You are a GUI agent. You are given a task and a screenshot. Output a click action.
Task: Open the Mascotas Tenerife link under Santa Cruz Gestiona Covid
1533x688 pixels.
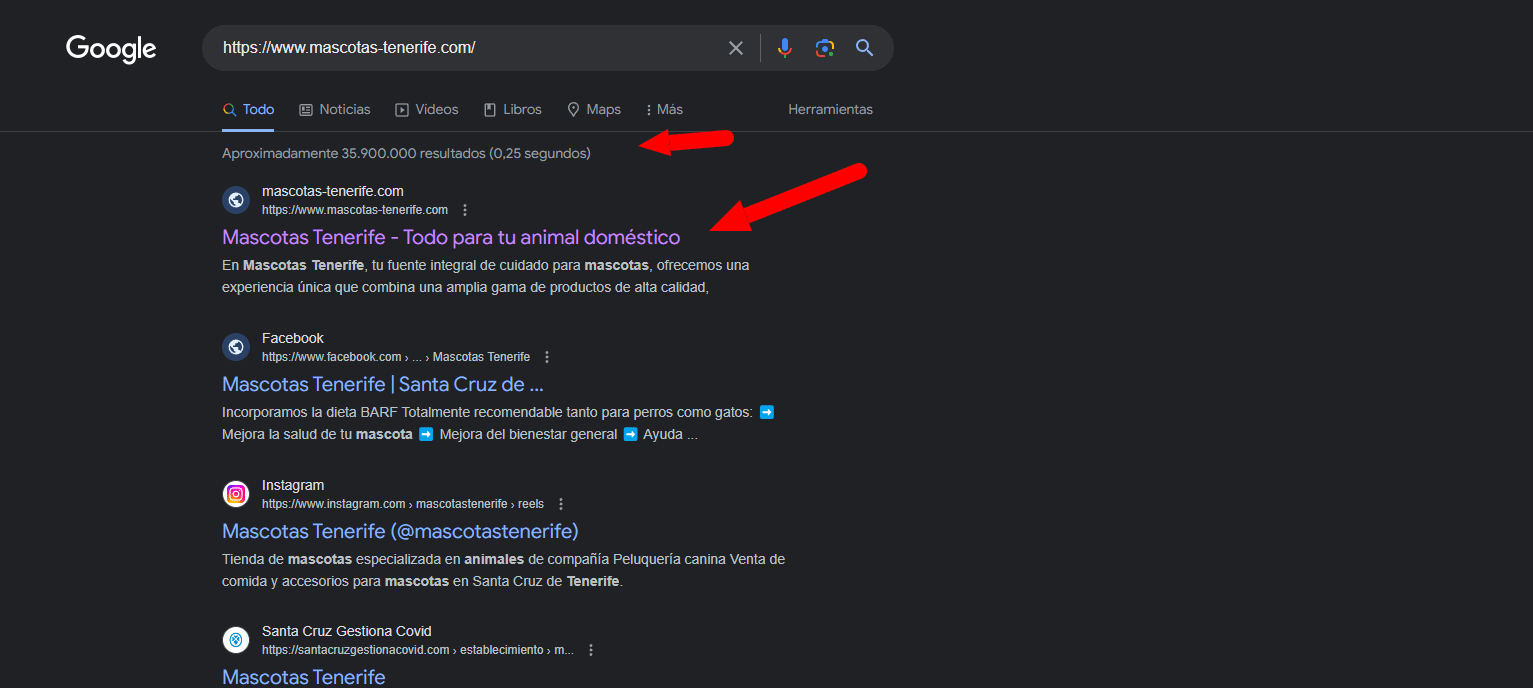[x=304, y=677]
